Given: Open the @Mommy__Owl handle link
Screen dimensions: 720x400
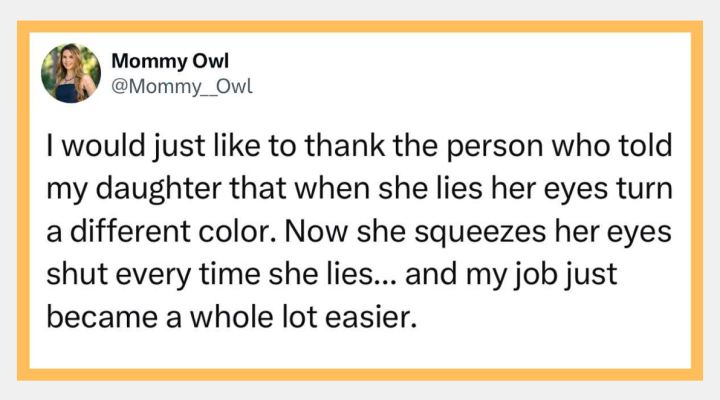Looking at the screenshot, I should point(182,86).
